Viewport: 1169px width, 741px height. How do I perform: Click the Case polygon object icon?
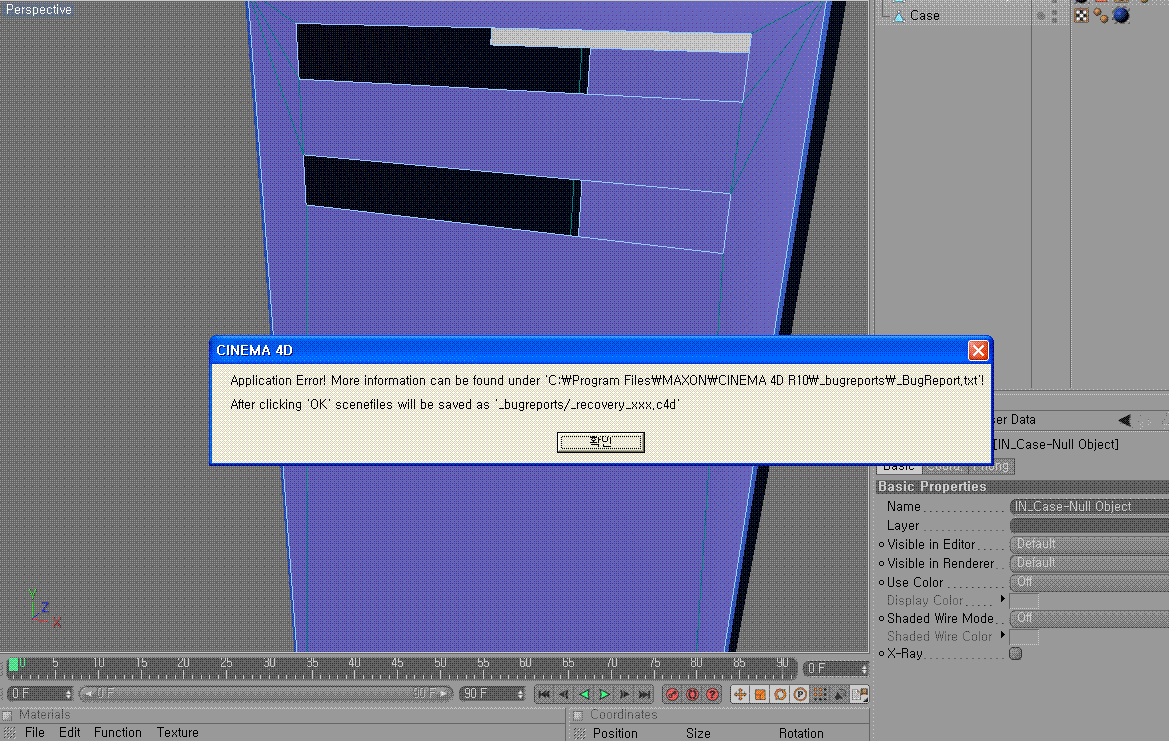click(898, 16)
